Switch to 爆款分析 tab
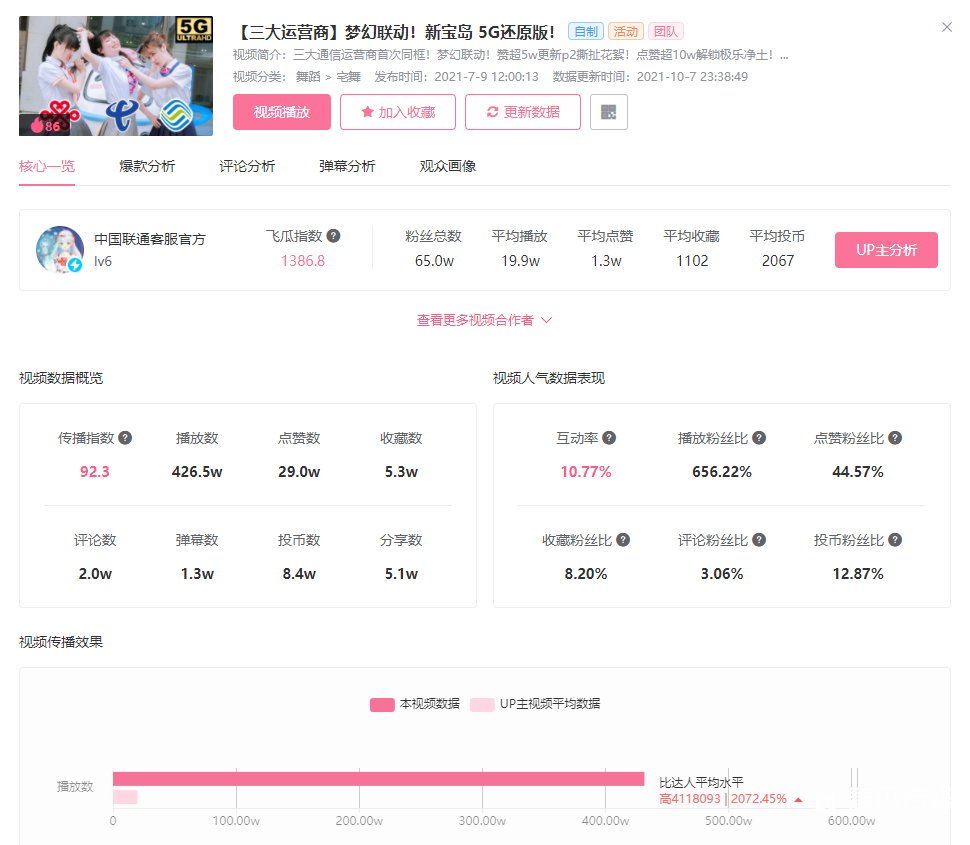 (x=147, y=166)
